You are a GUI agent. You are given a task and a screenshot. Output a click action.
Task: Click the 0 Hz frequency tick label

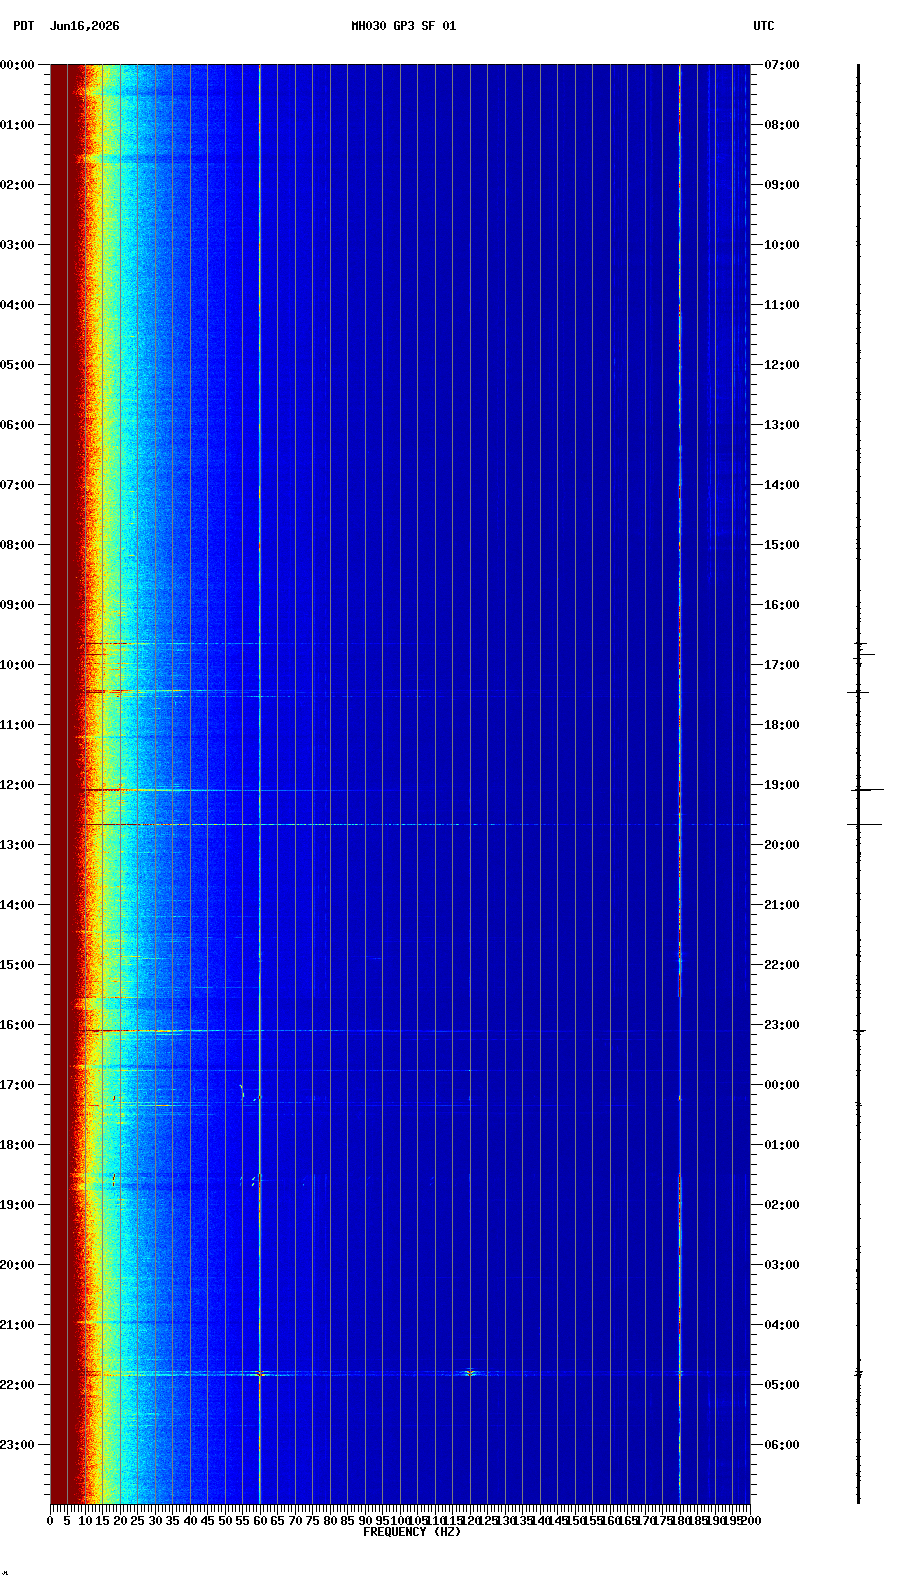[x=50, y=1521]
